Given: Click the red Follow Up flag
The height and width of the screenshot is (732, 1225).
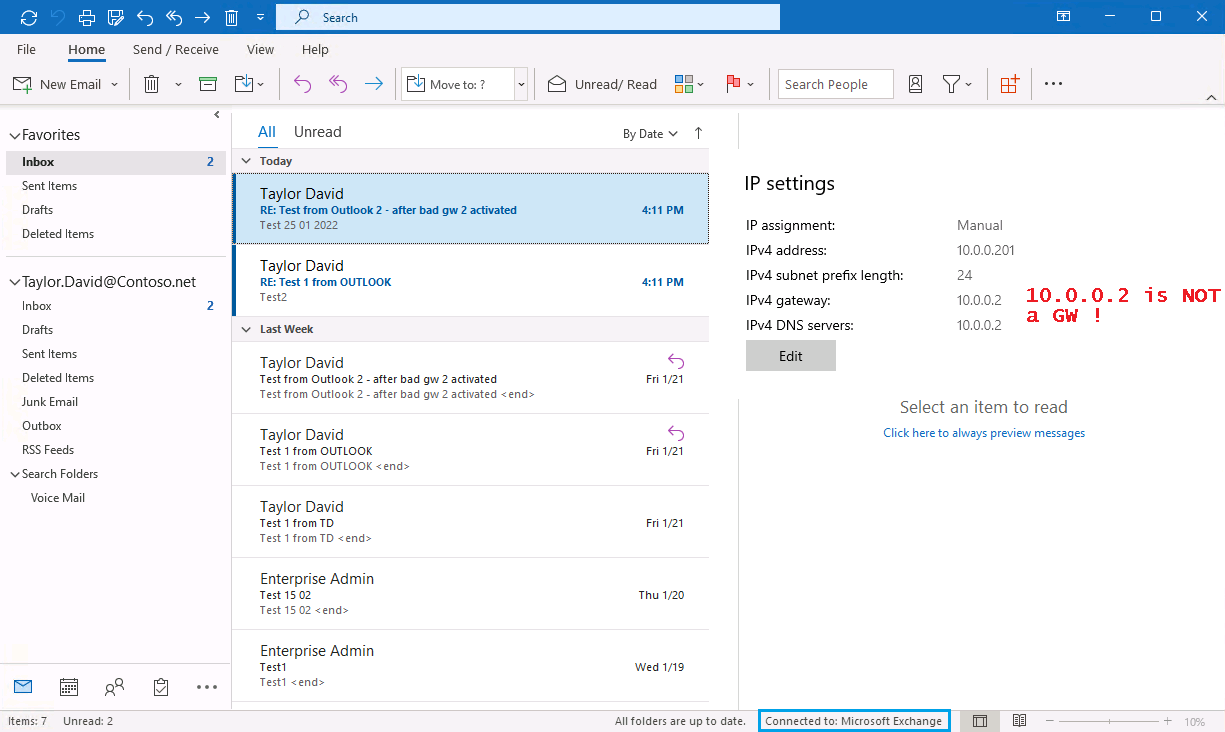Looking at the screenshot, I should (x=732, y=84).
